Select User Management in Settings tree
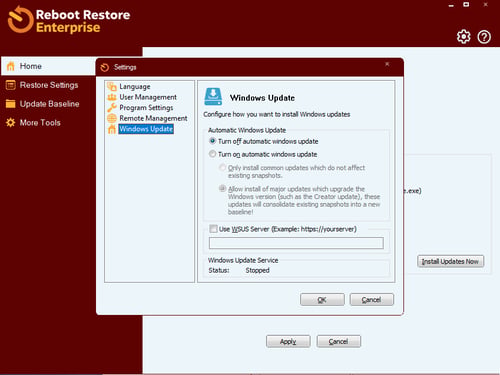The image size is (500, 375). (148, 97)
